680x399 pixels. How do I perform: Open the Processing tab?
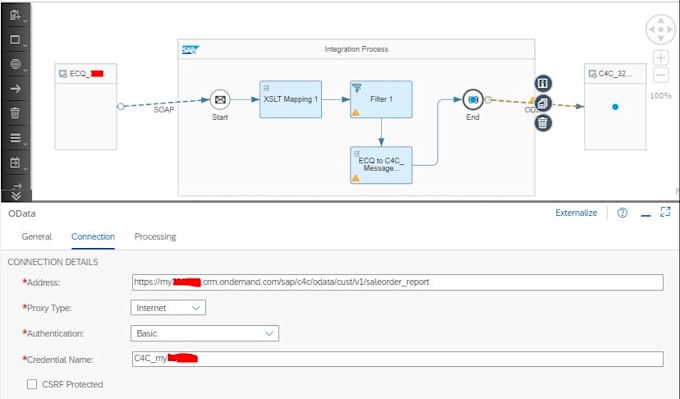[x=155, y=236]
